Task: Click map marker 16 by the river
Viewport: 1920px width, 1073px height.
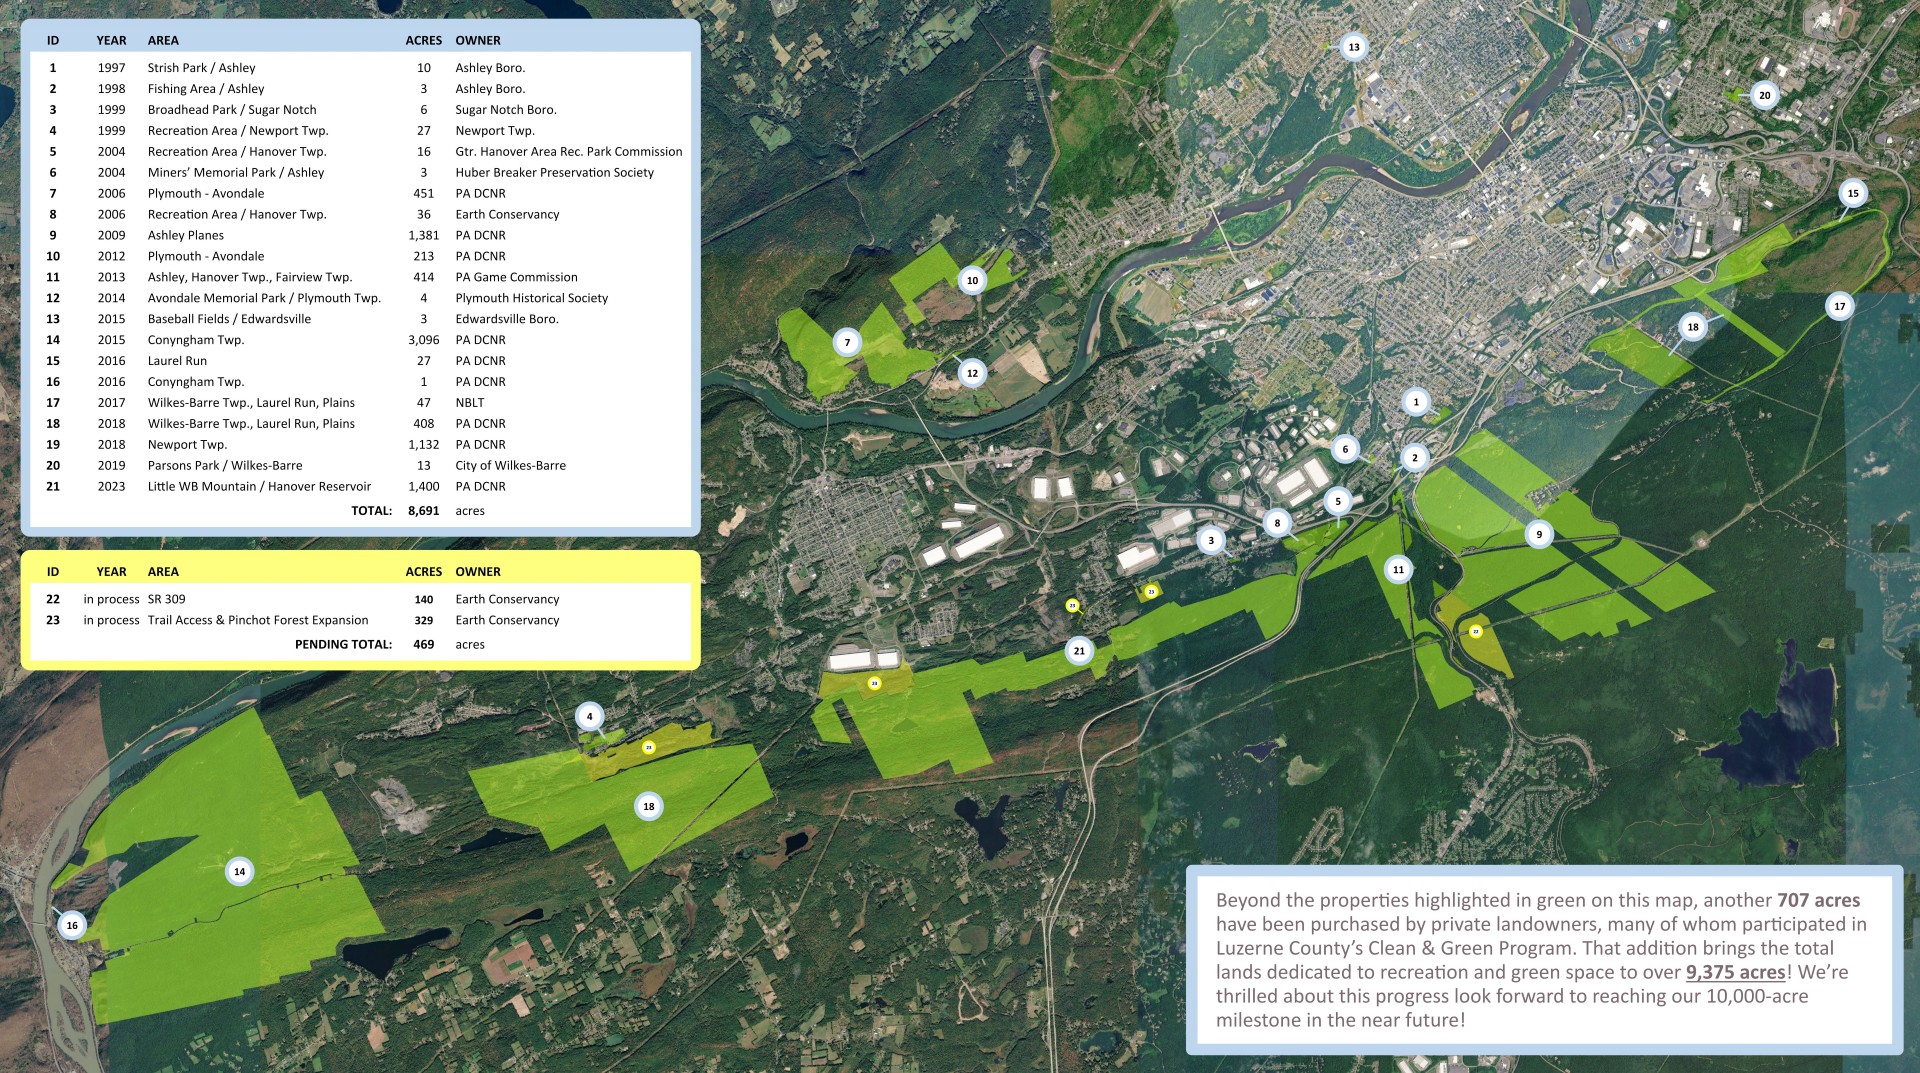Action: (x=72, y=926)
